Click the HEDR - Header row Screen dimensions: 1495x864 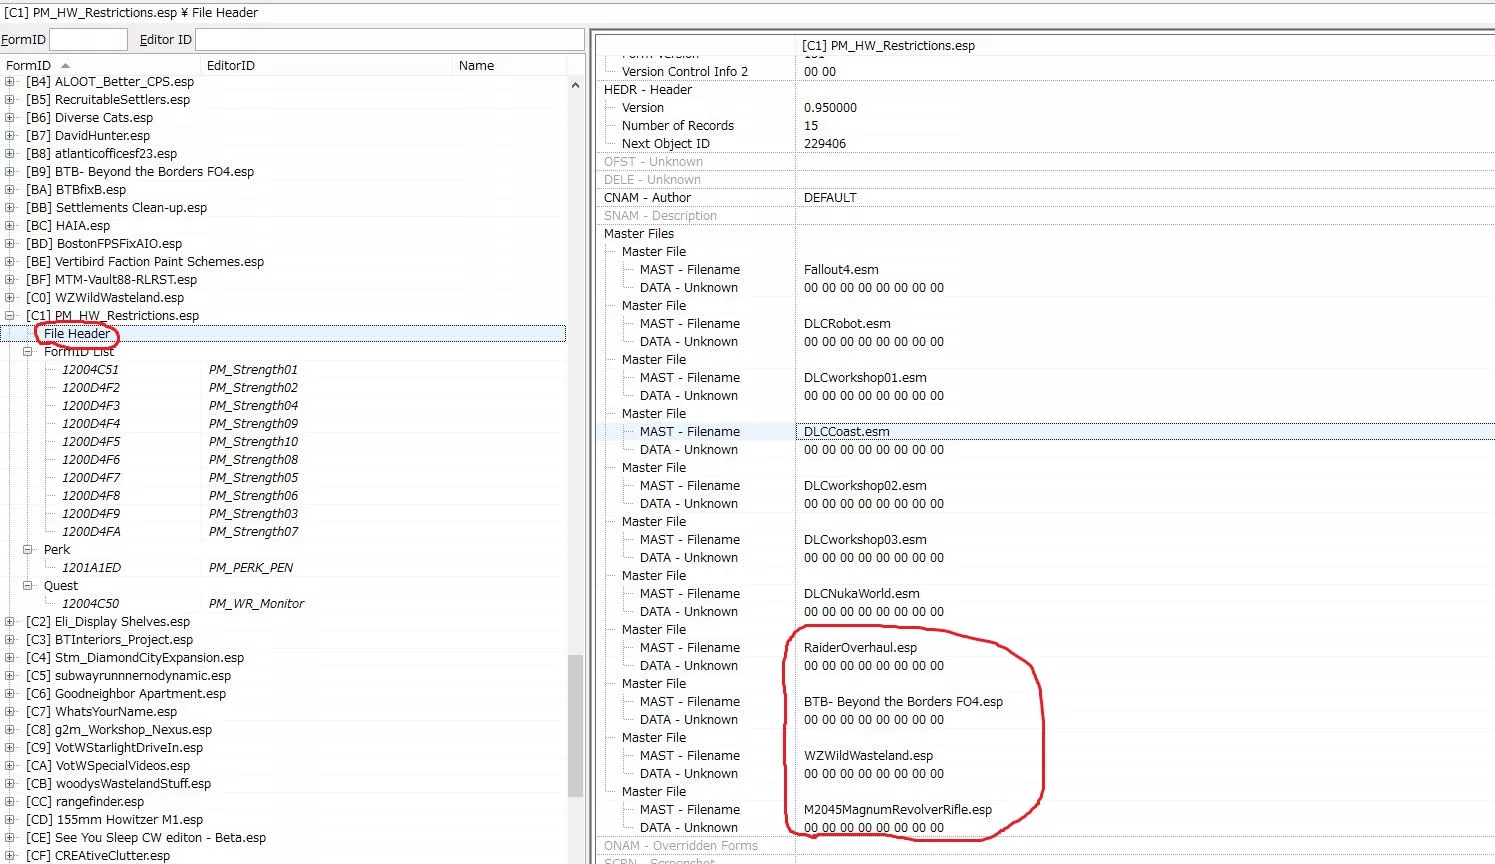[648, 90]
